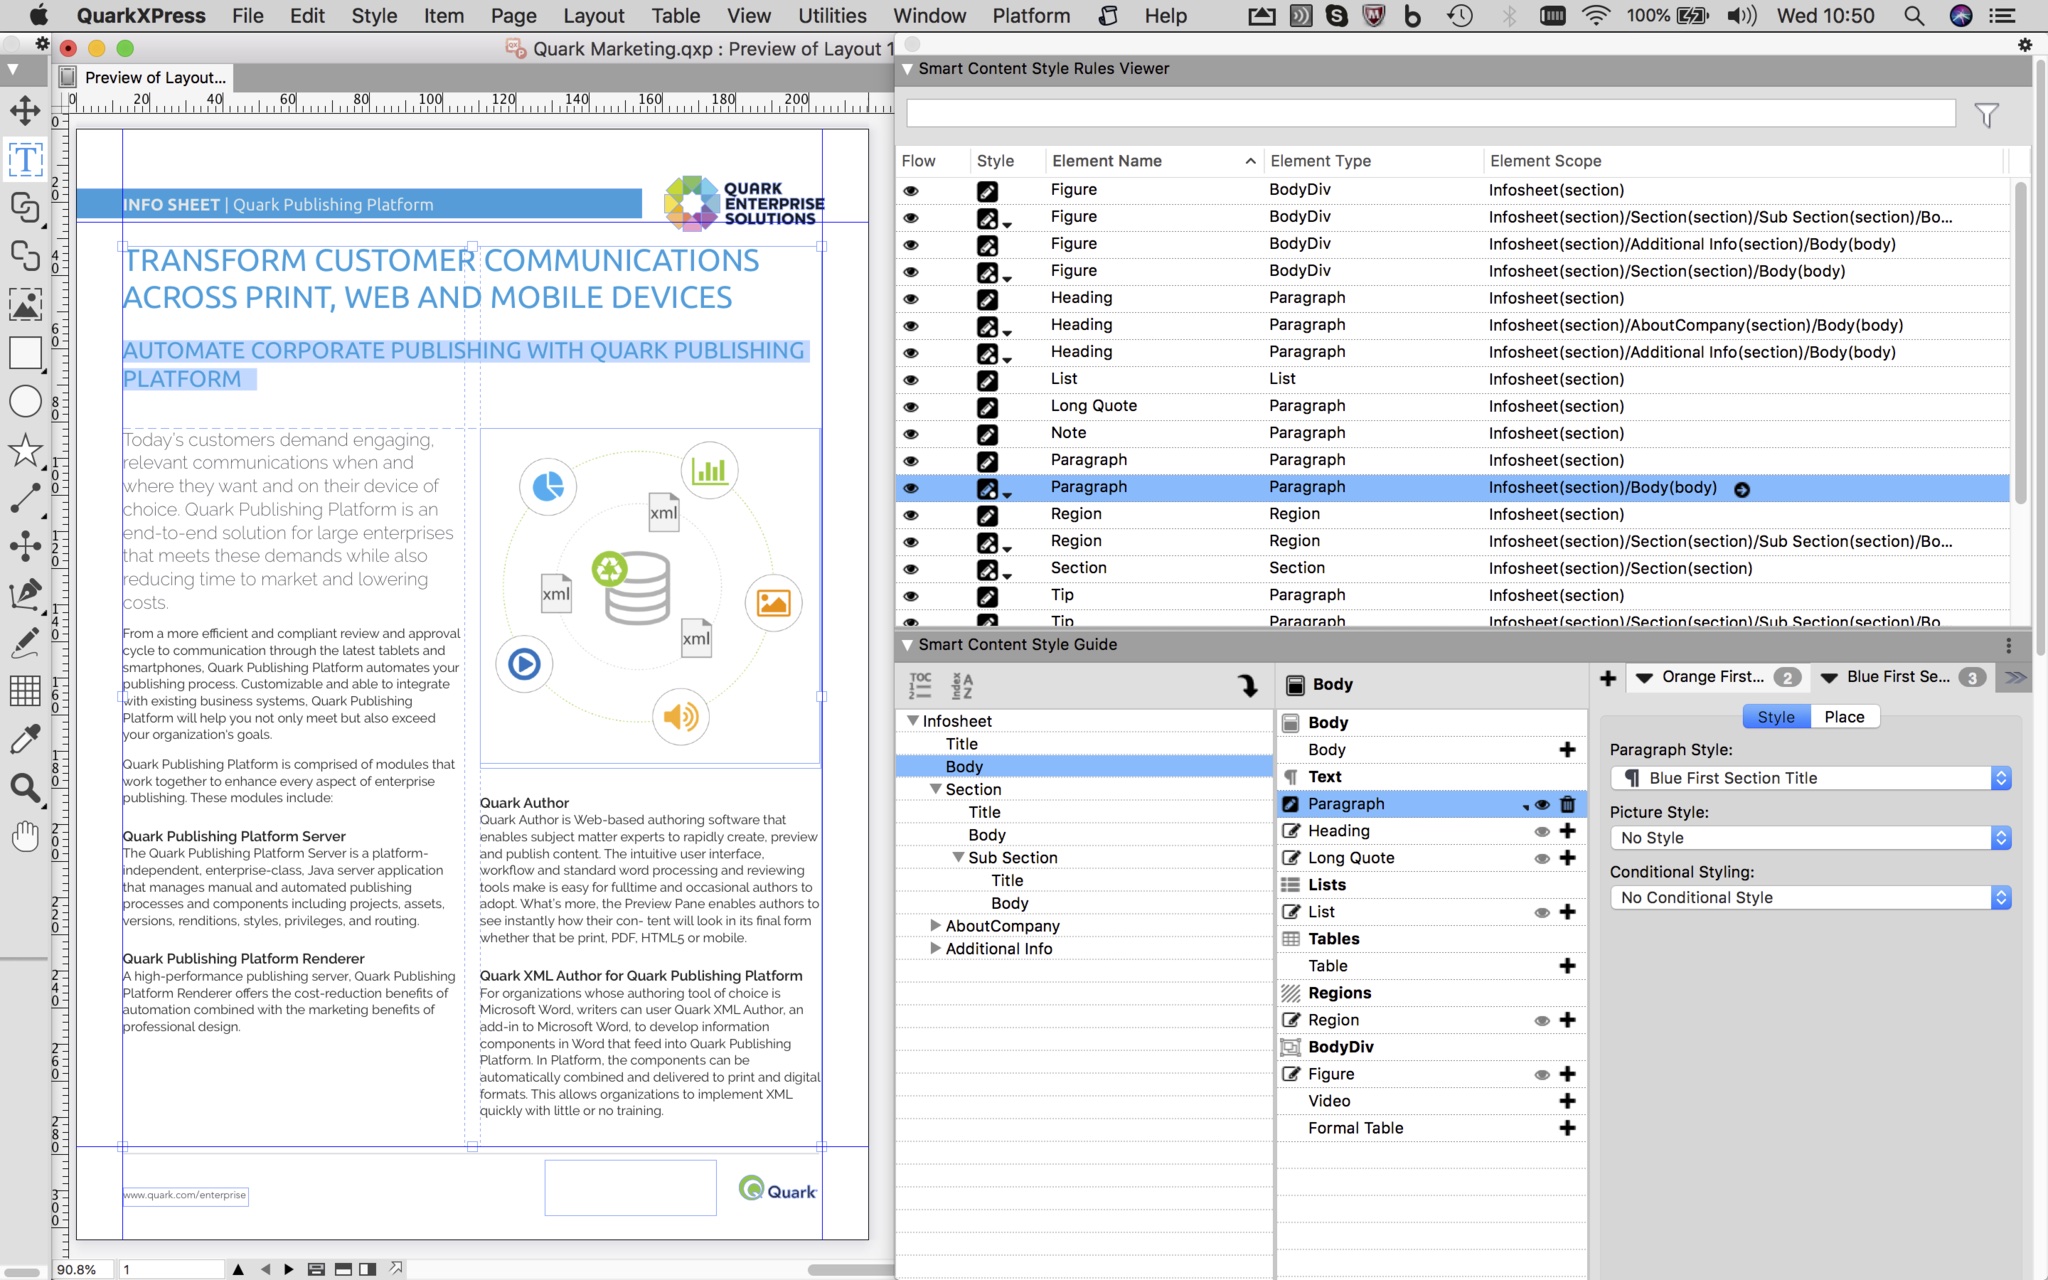Select the Table tool
This screenshot has height=1280, width=2048.
pyautogui.click(x=25, y=690)
